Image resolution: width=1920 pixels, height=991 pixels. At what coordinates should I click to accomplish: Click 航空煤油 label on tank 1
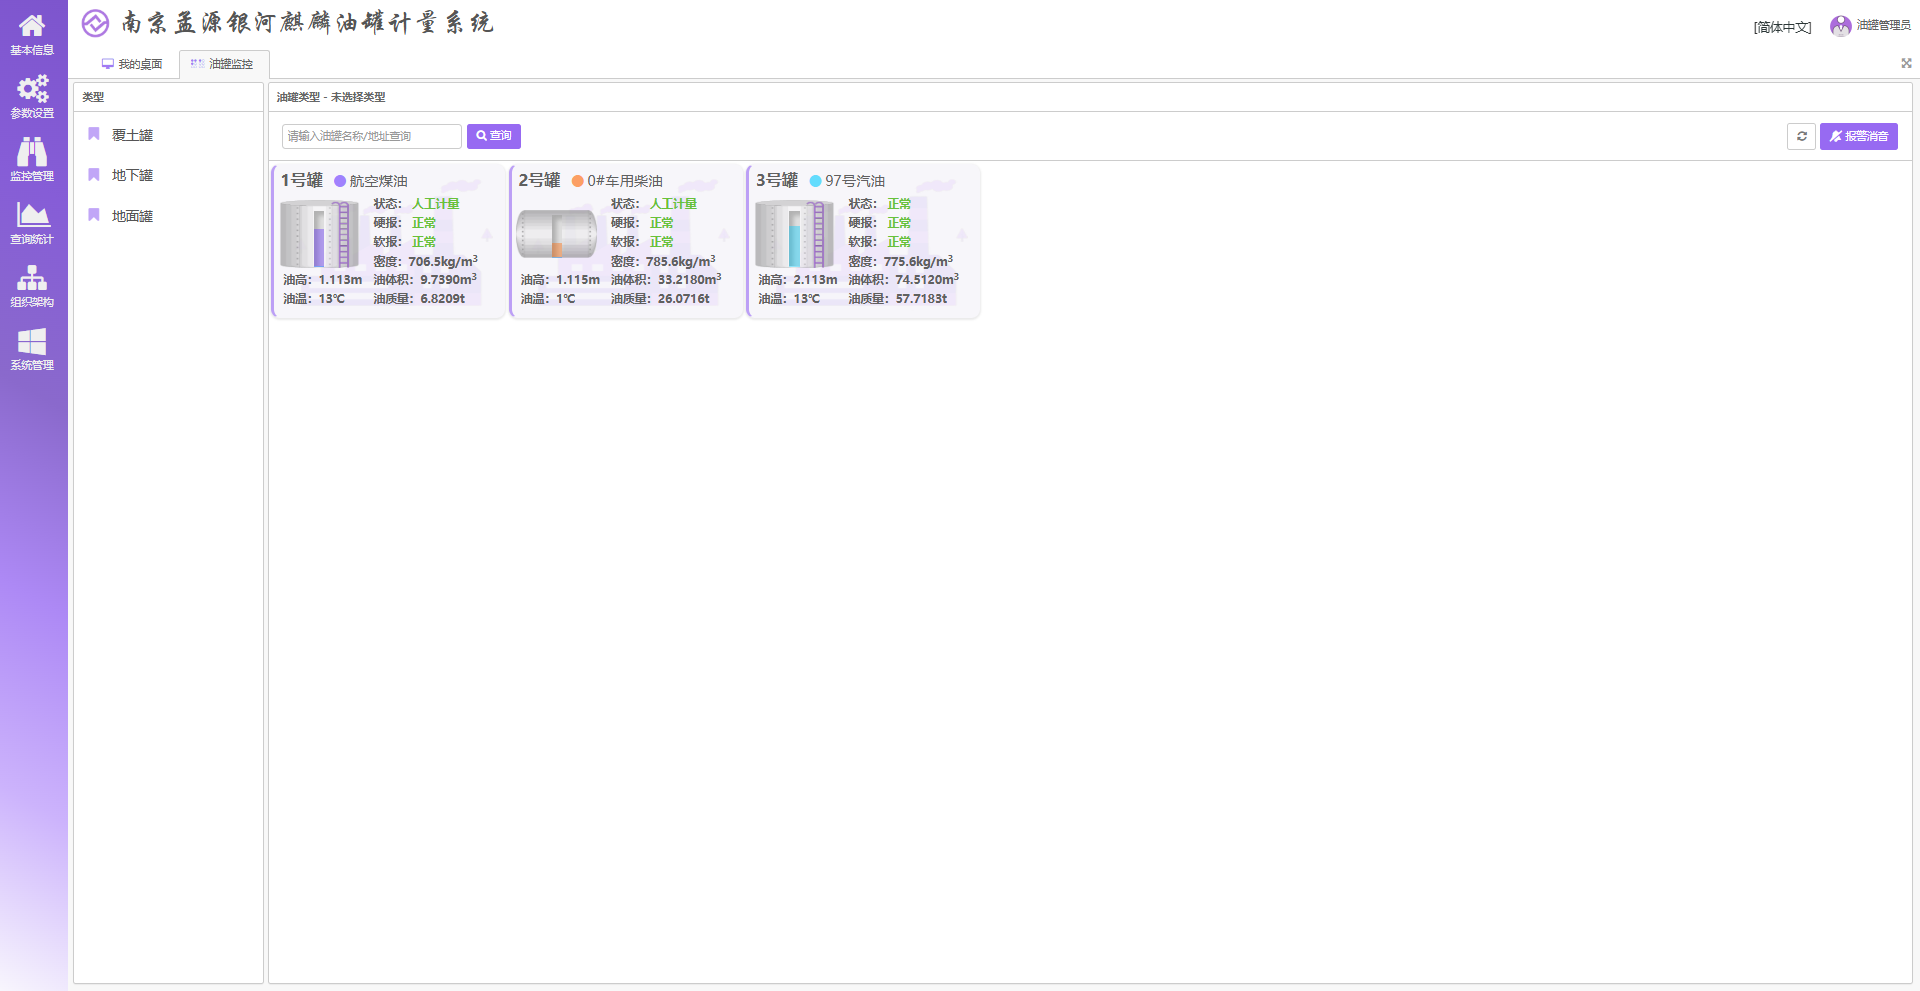(x=379, y=181)
